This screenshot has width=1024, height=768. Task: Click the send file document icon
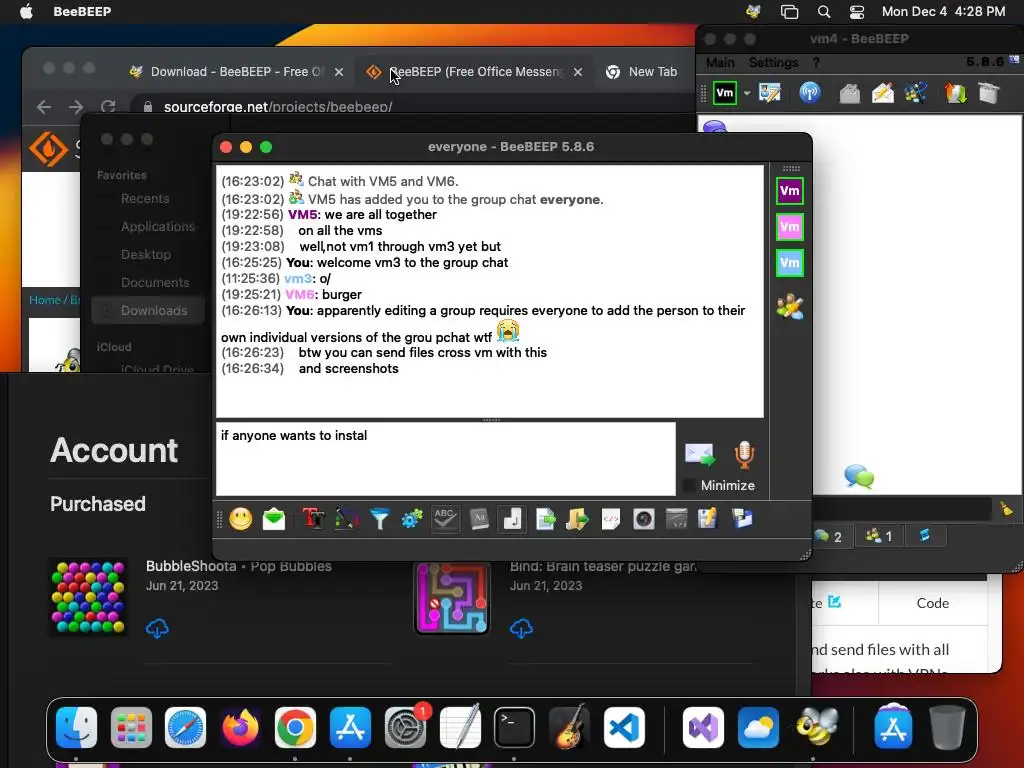click(x=545, y=519)
